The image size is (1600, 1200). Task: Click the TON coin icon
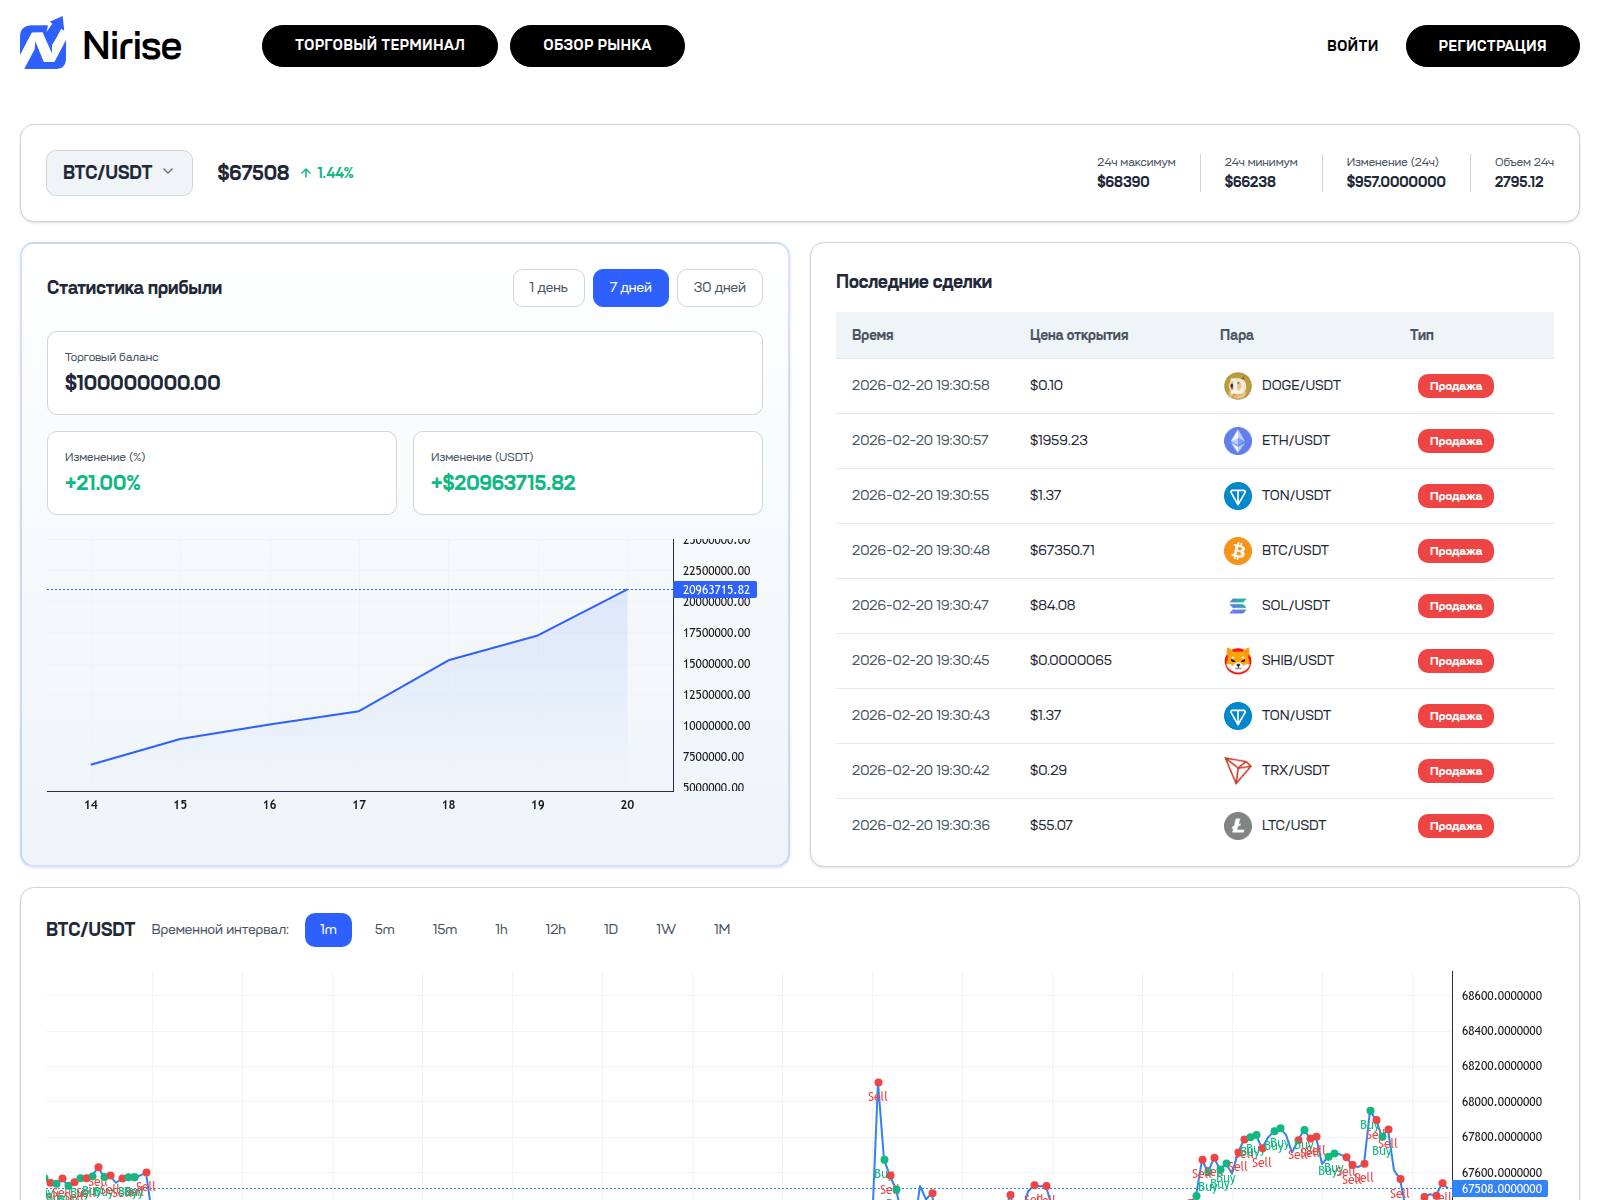pos(1237,495)
